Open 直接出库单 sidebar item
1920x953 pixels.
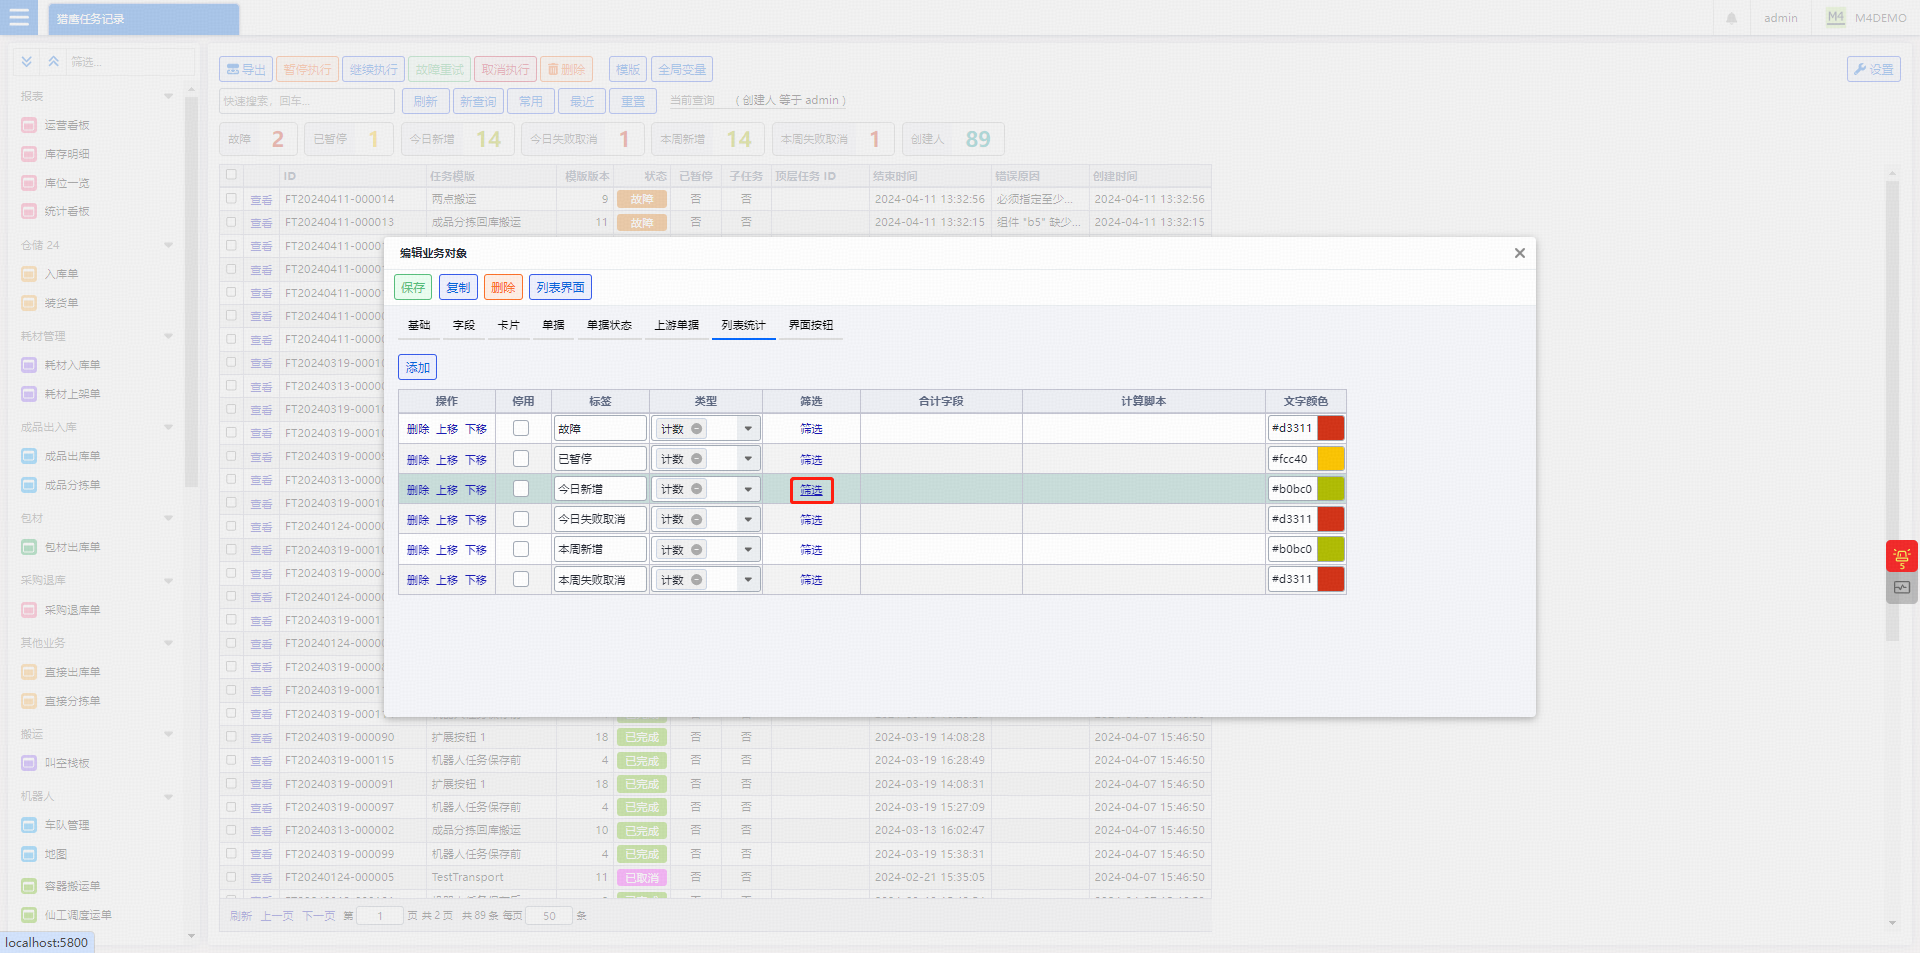tap(72, 672)
